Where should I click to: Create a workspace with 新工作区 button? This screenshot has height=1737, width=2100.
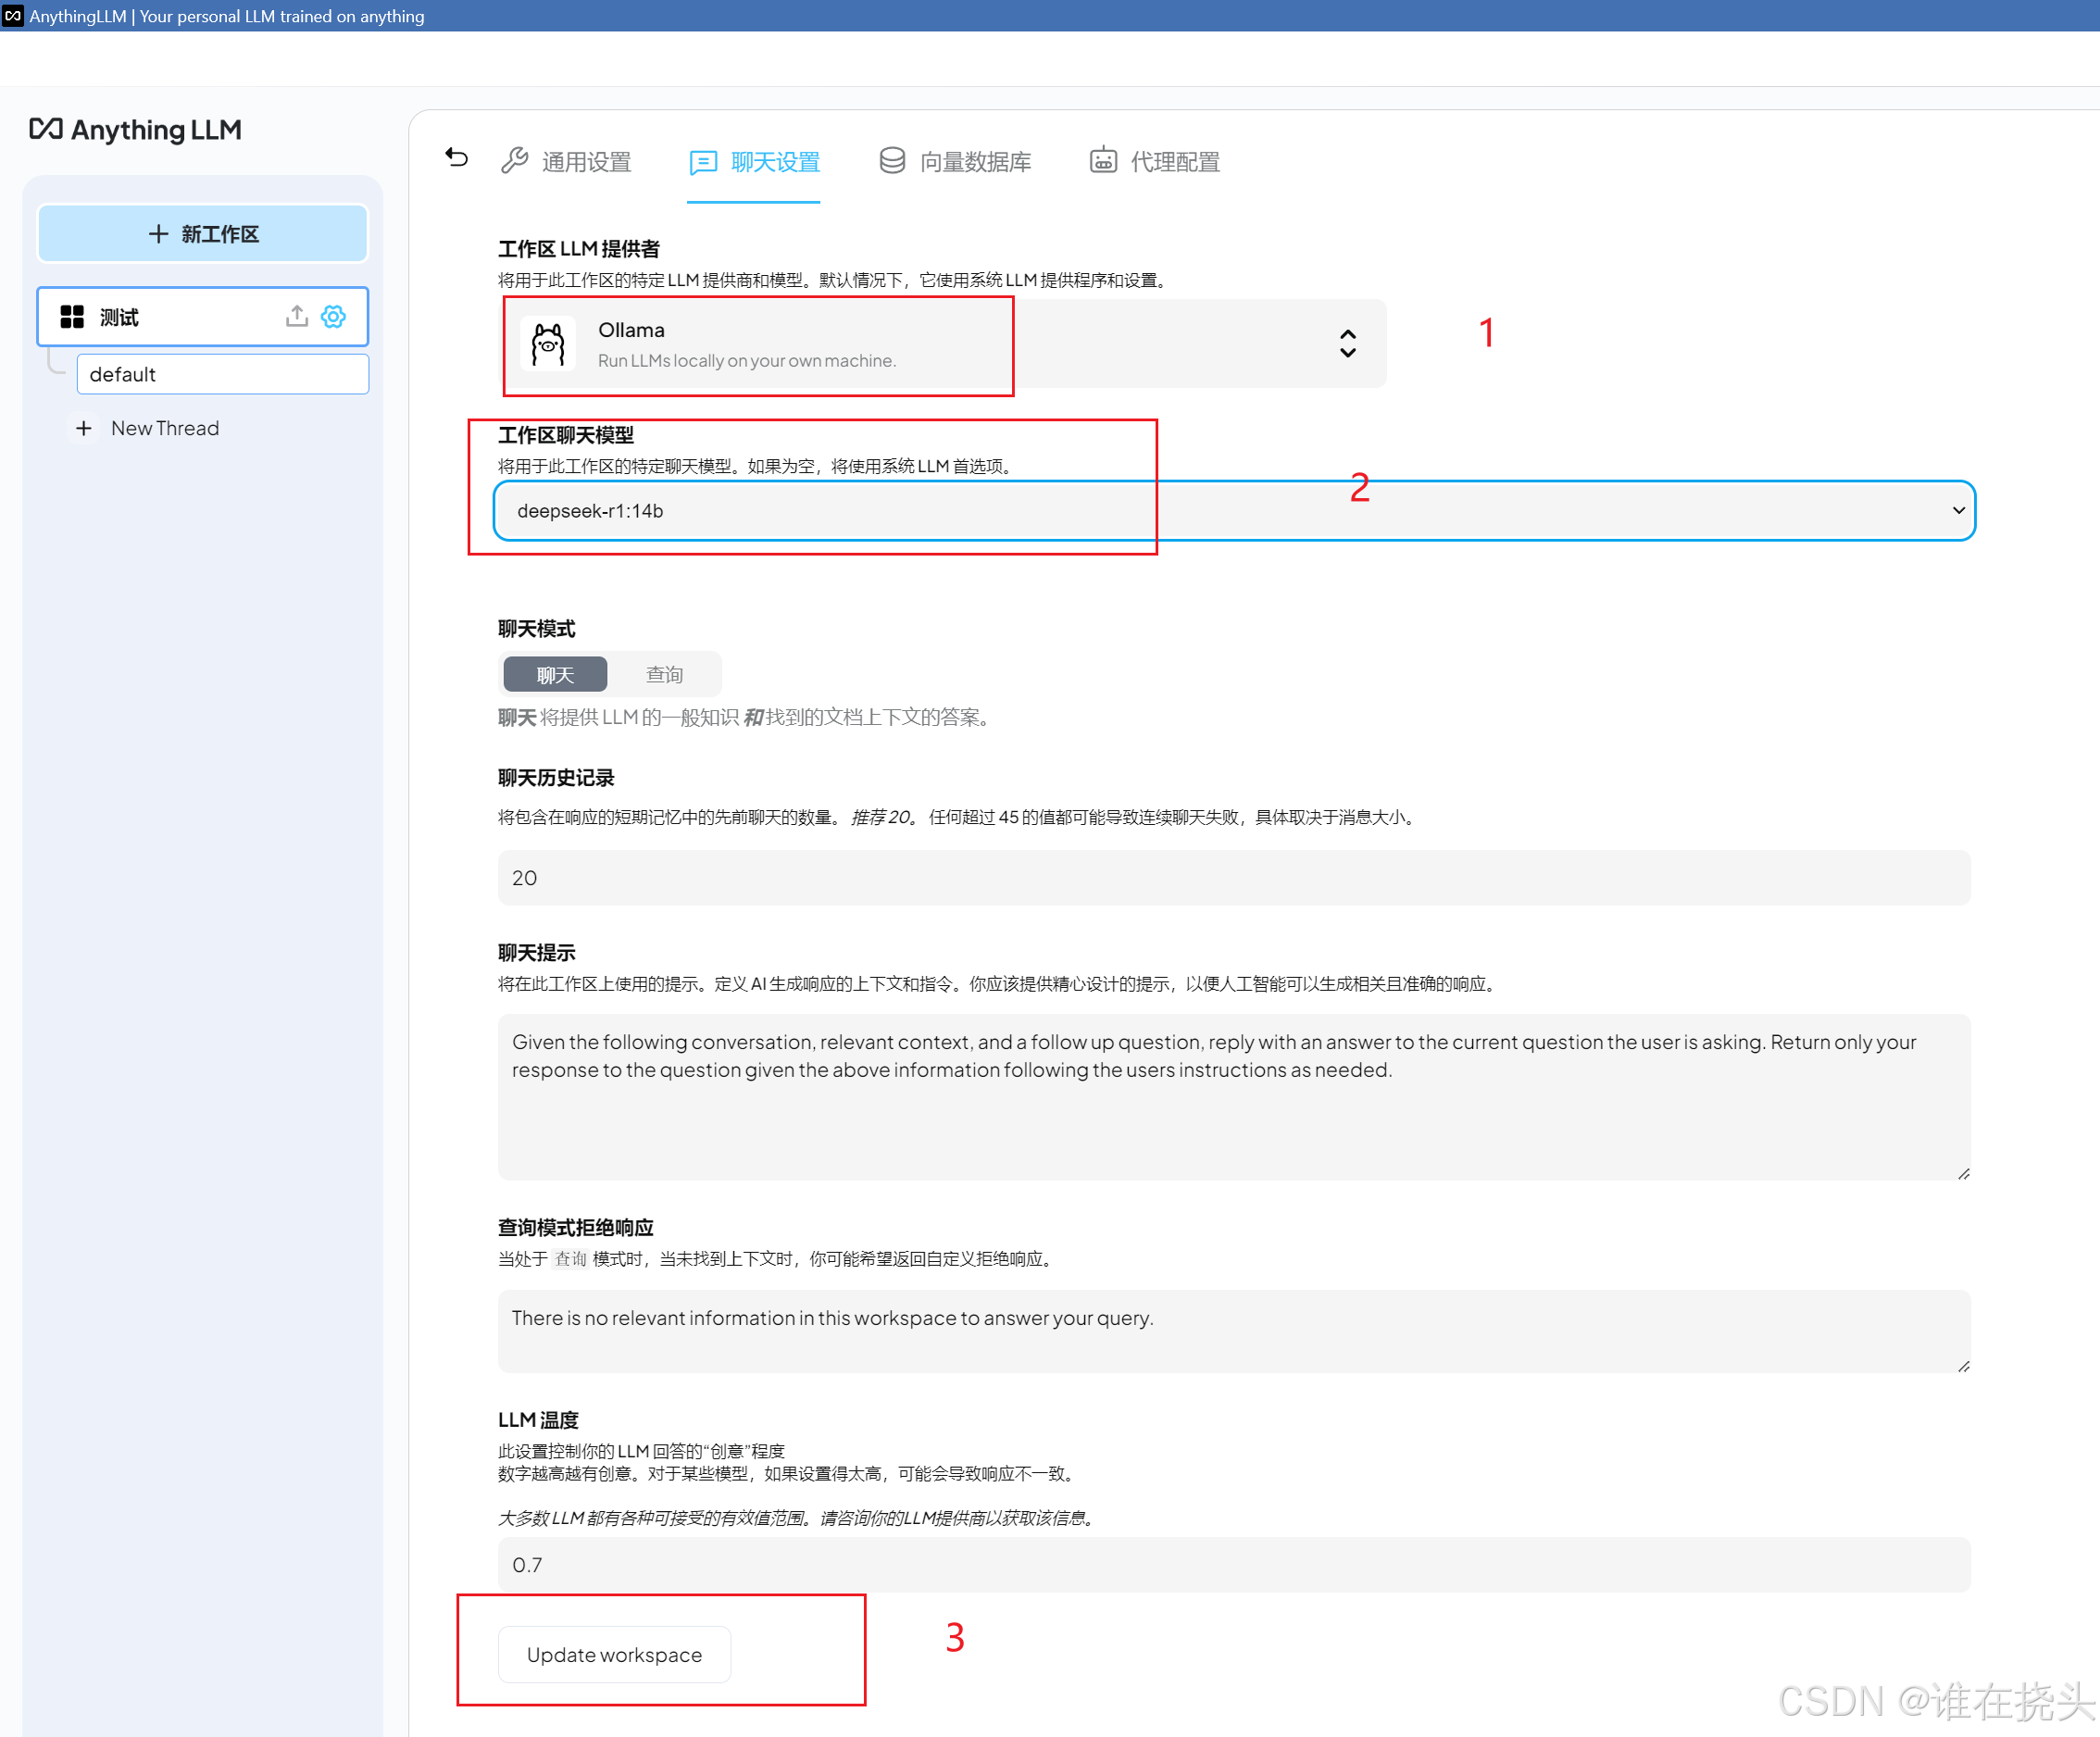coord(203,234)
